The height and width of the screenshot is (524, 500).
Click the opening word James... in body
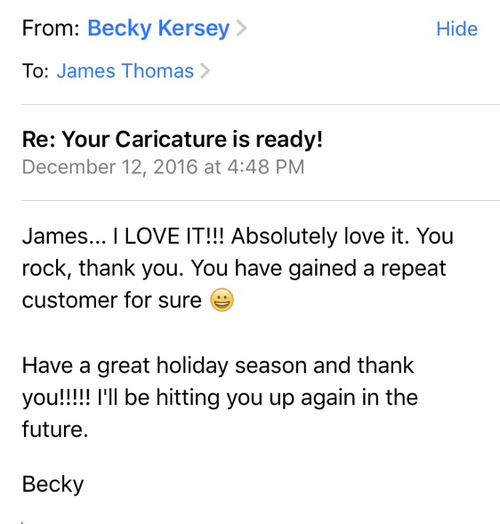(x=64, y=236)
